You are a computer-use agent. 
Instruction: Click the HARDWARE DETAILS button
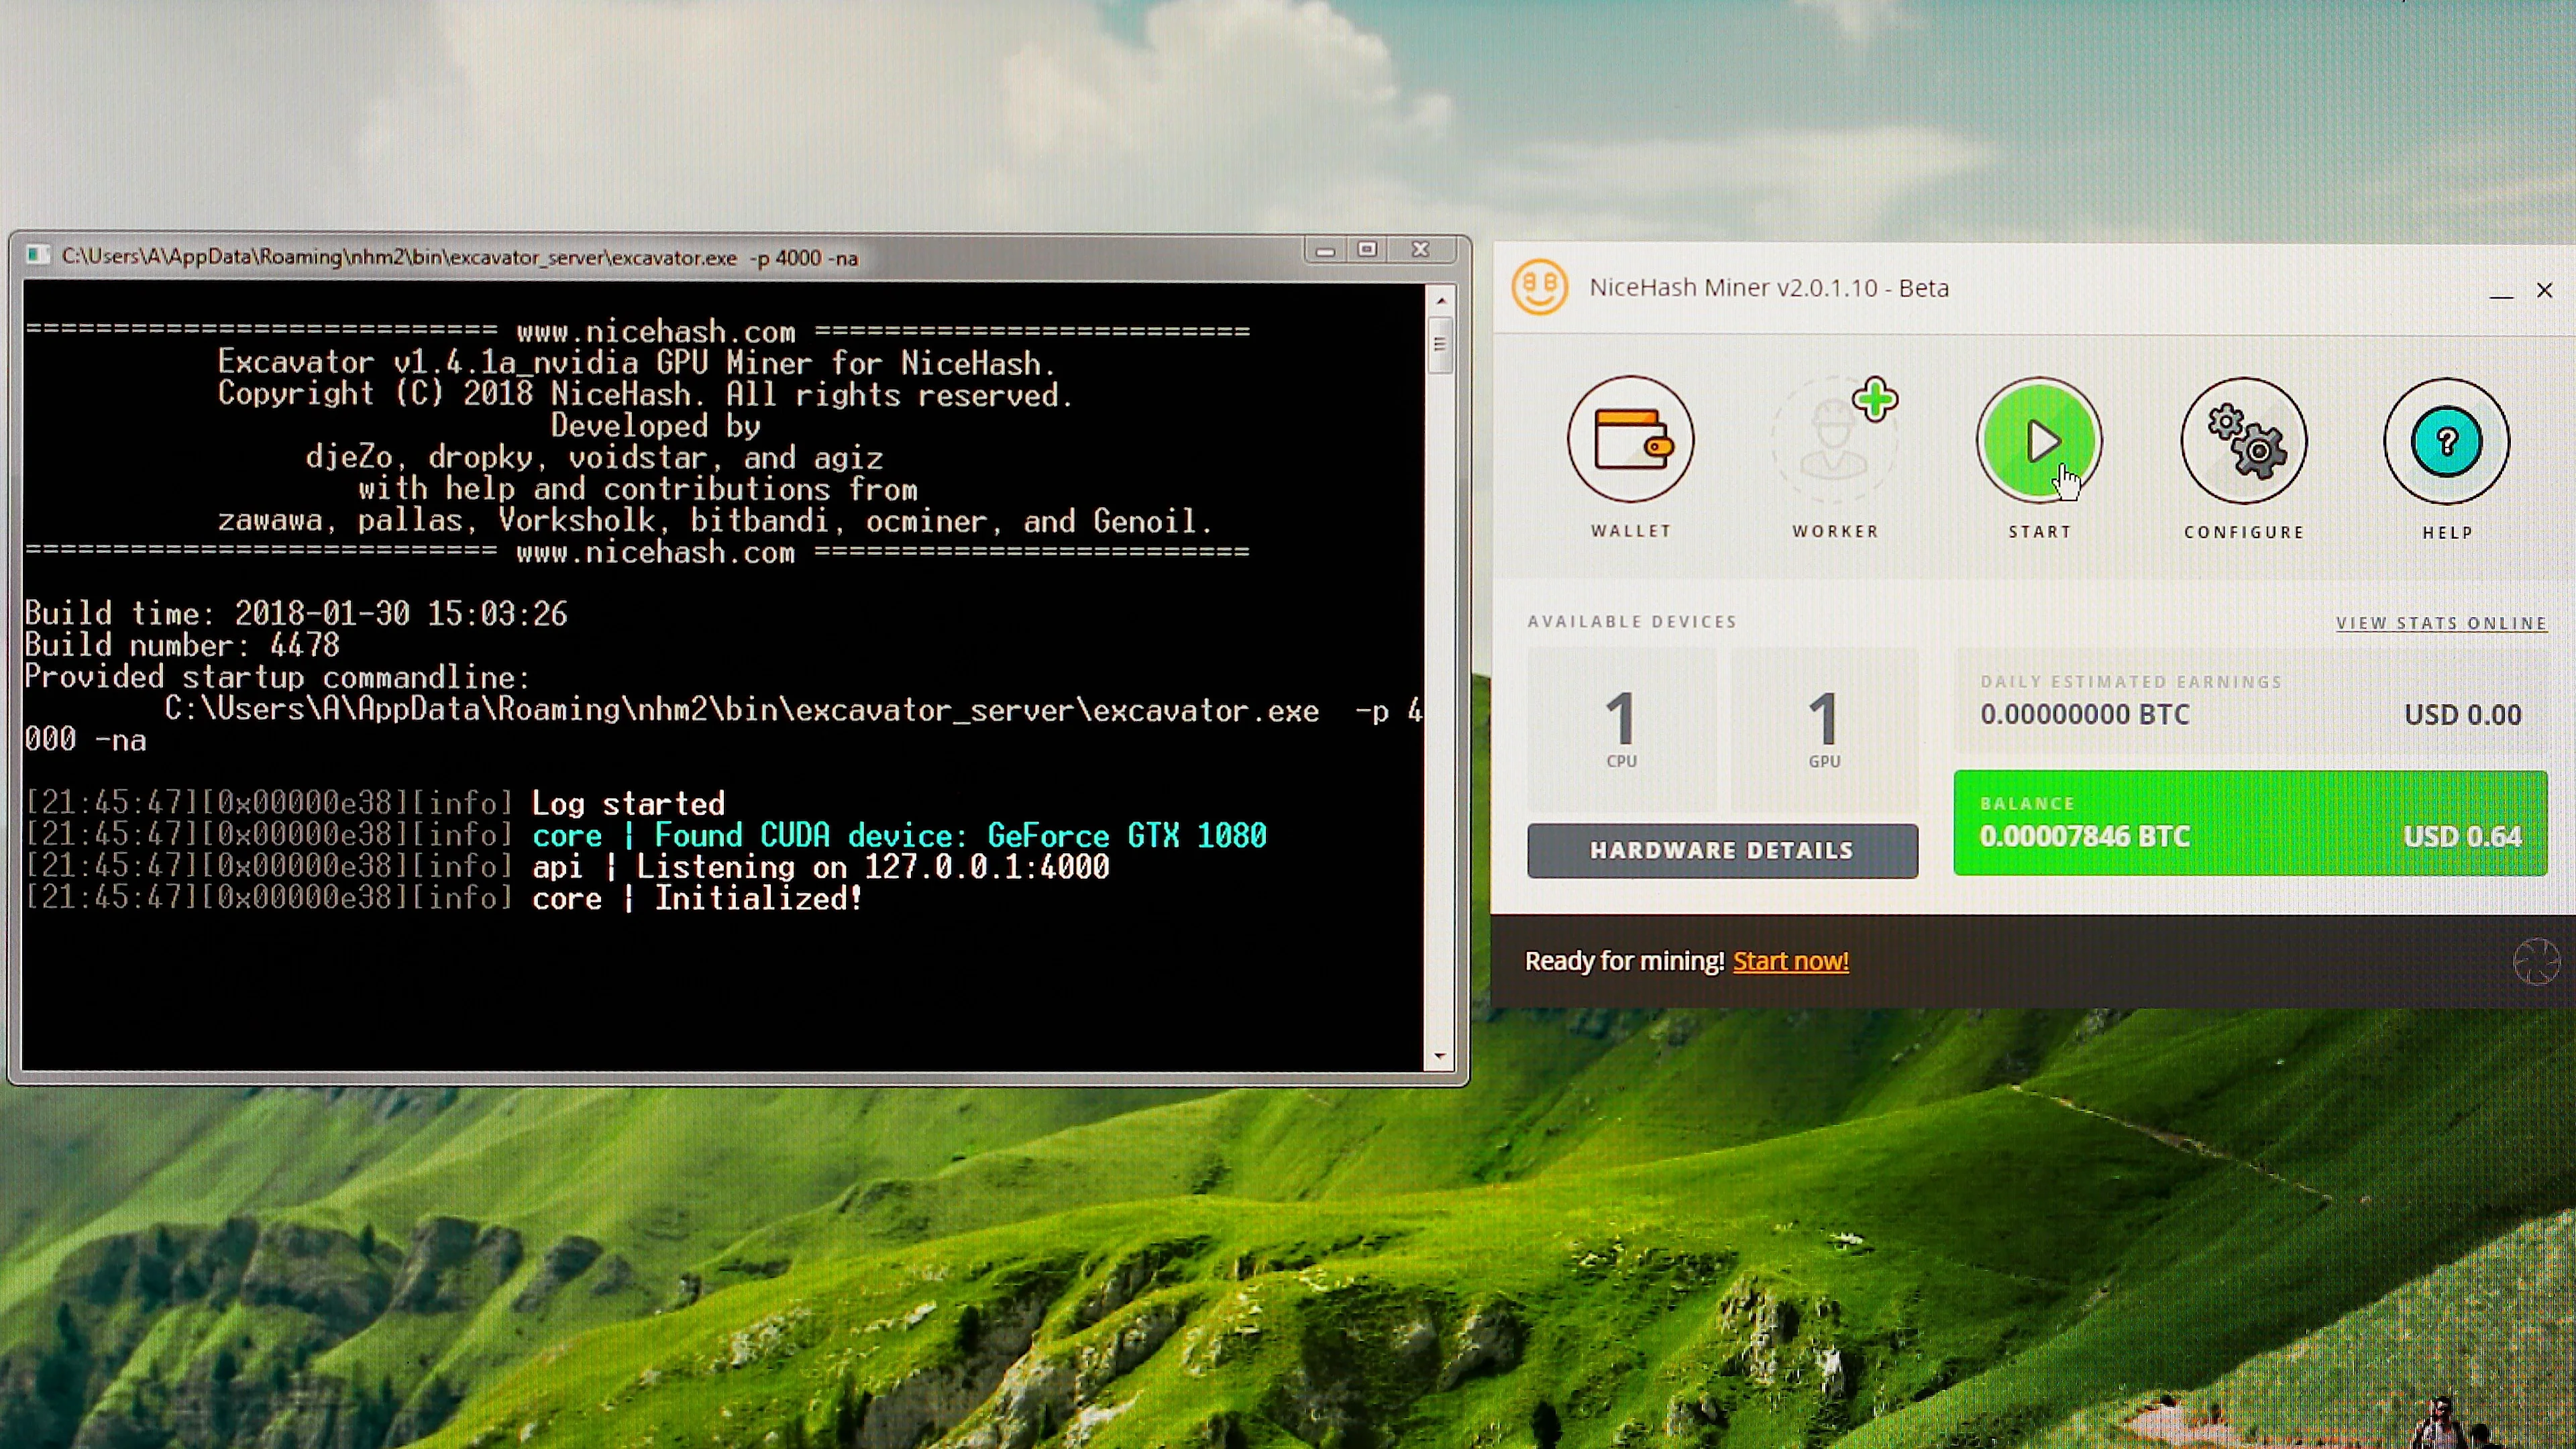[1722, 851]
